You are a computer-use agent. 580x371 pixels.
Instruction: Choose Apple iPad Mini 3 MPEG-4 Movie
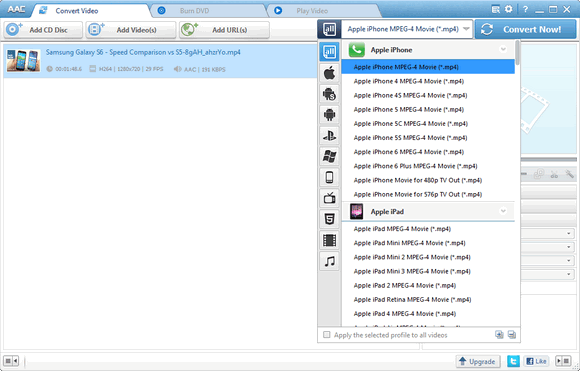[428, 271]
